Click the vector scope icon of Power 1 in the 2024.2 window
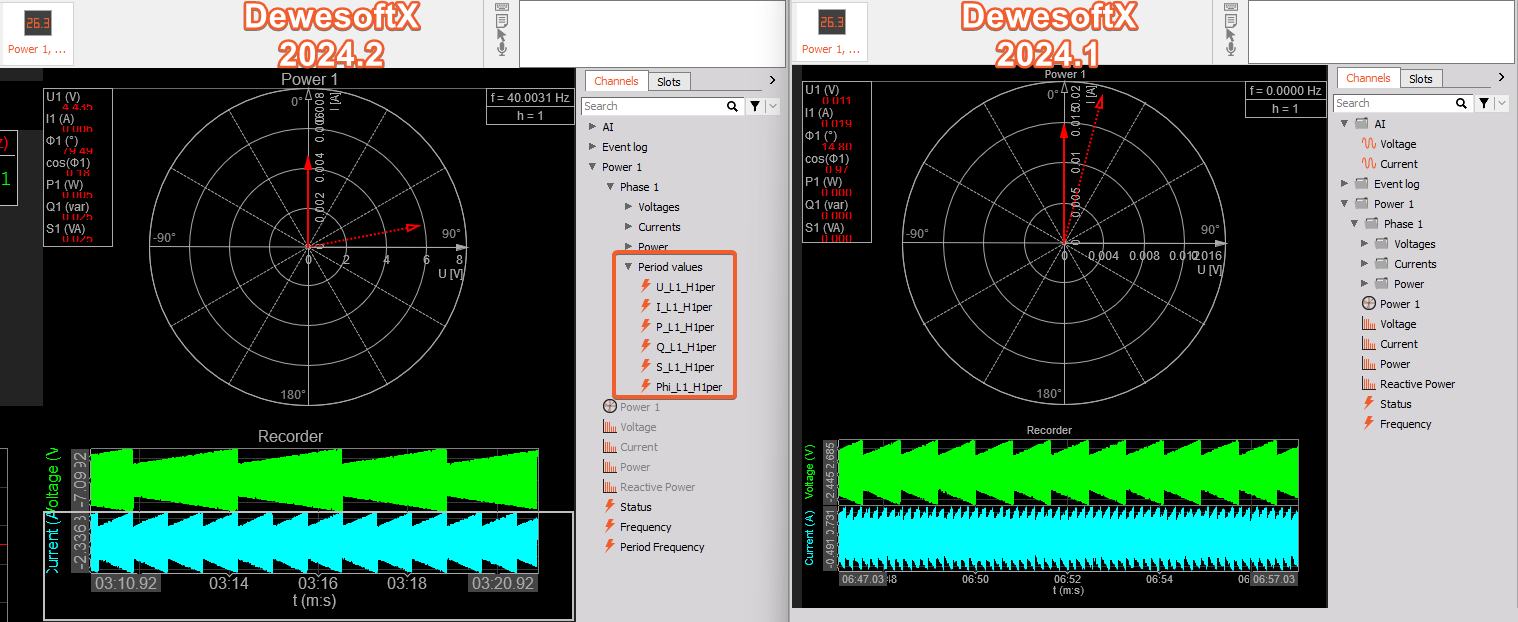This screenshot has width=1518, height=622. (610, 406)
